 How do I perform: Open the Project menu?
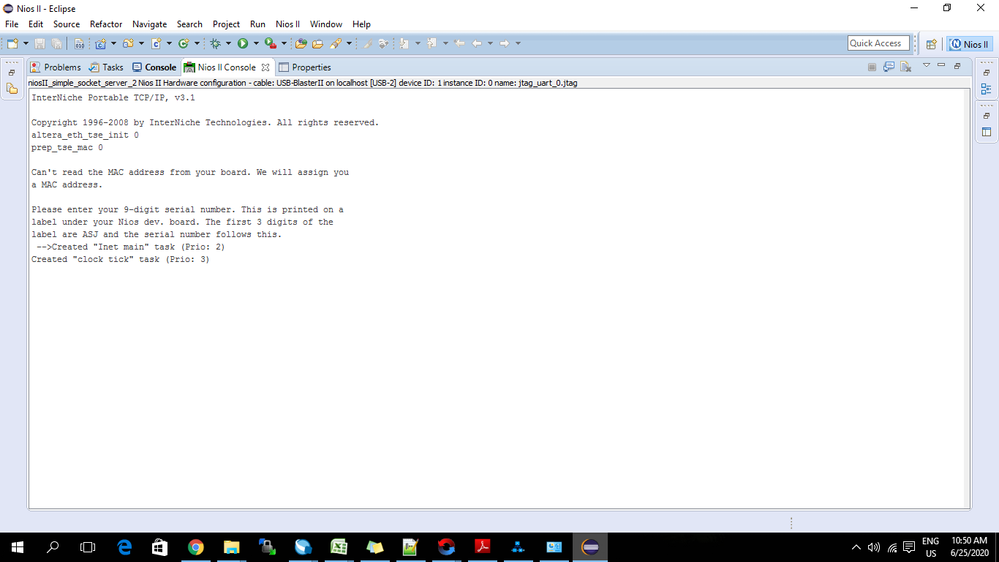click(x=226, y=24)
